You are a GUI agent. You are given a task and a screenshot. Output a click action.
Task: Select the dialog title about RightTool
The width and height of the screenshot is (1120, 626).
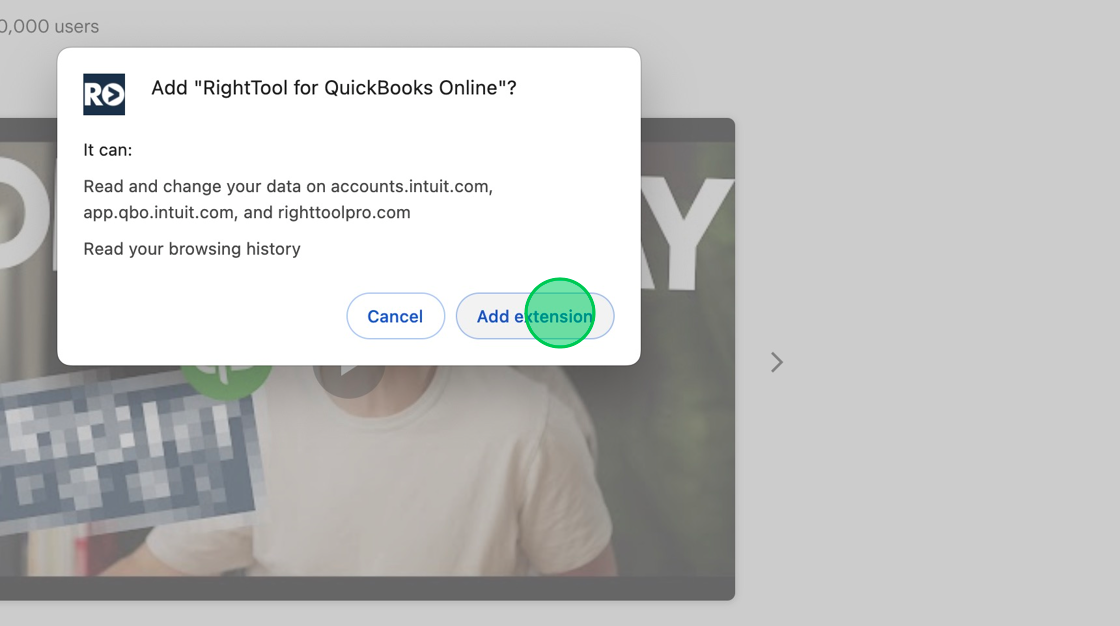click(x=334, y=88)
